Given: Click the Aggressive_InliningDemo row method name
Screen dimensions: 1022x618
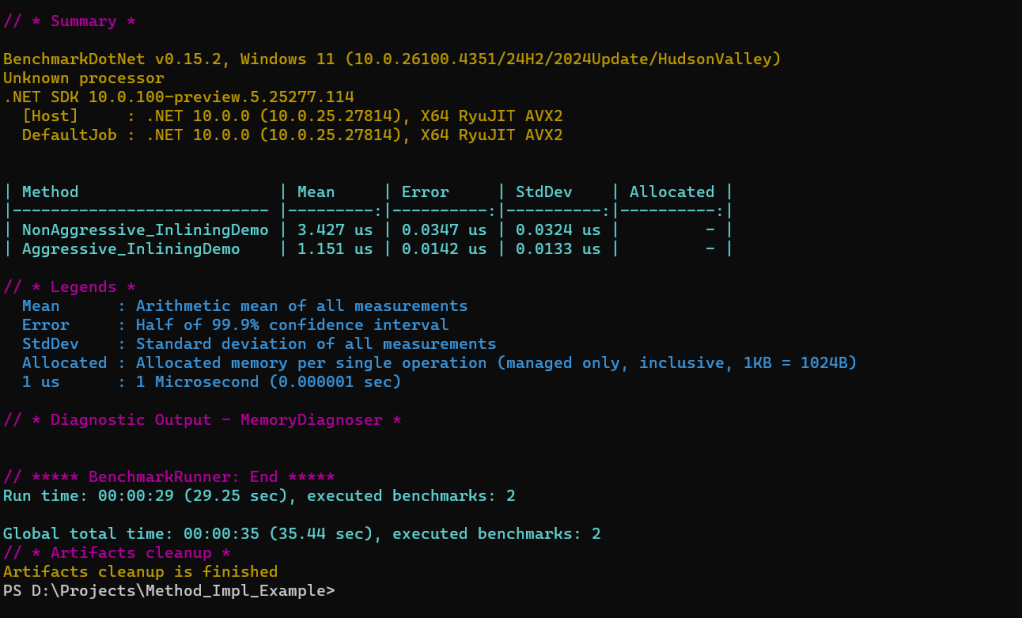Looking at the screenshot, I should pos(131,249).
